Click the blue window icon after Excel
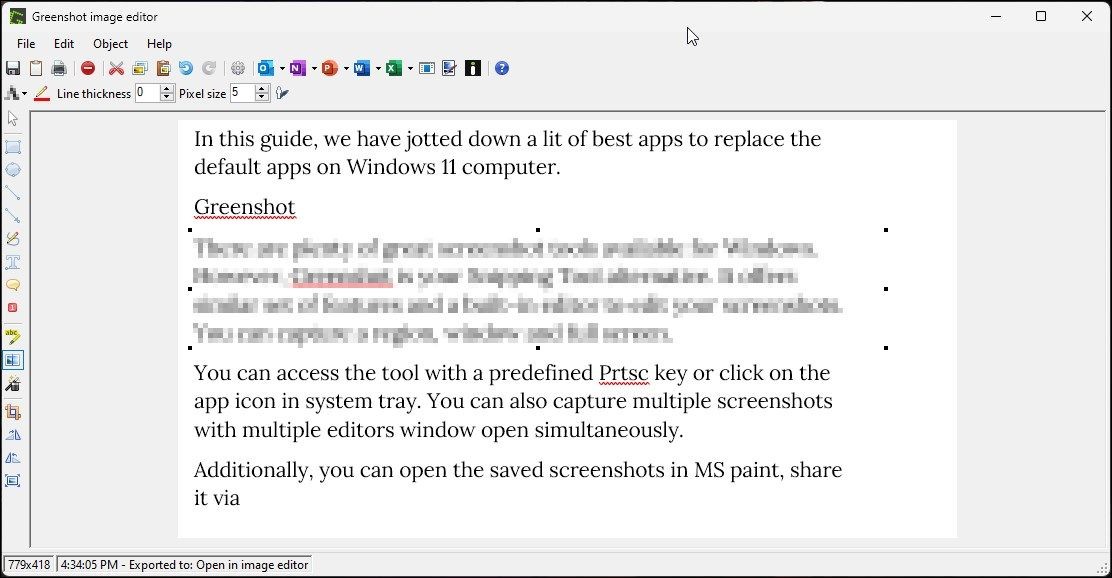 click(x=427, y=68)
